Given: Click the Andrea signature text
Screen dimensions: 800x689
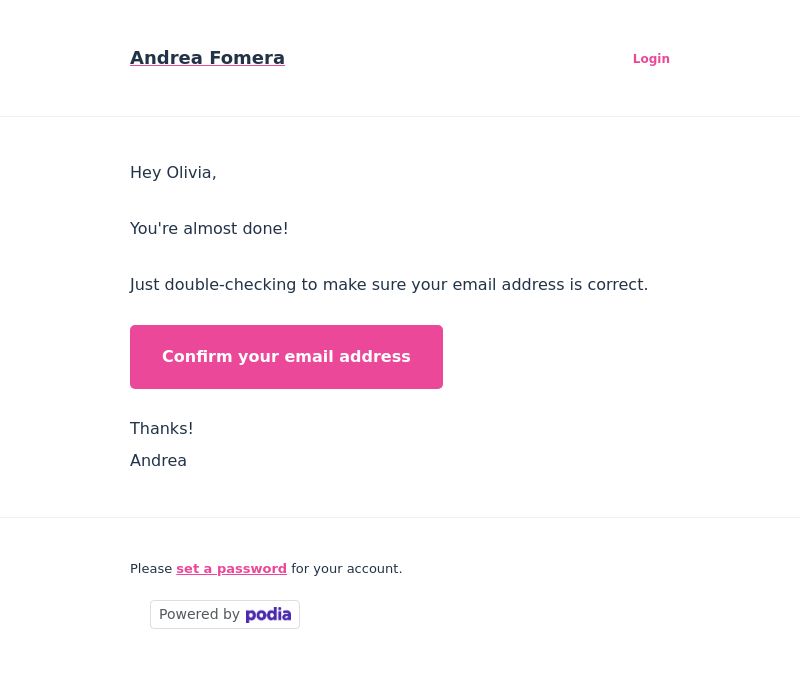Looking at the screenshot, I should [158, 460].
